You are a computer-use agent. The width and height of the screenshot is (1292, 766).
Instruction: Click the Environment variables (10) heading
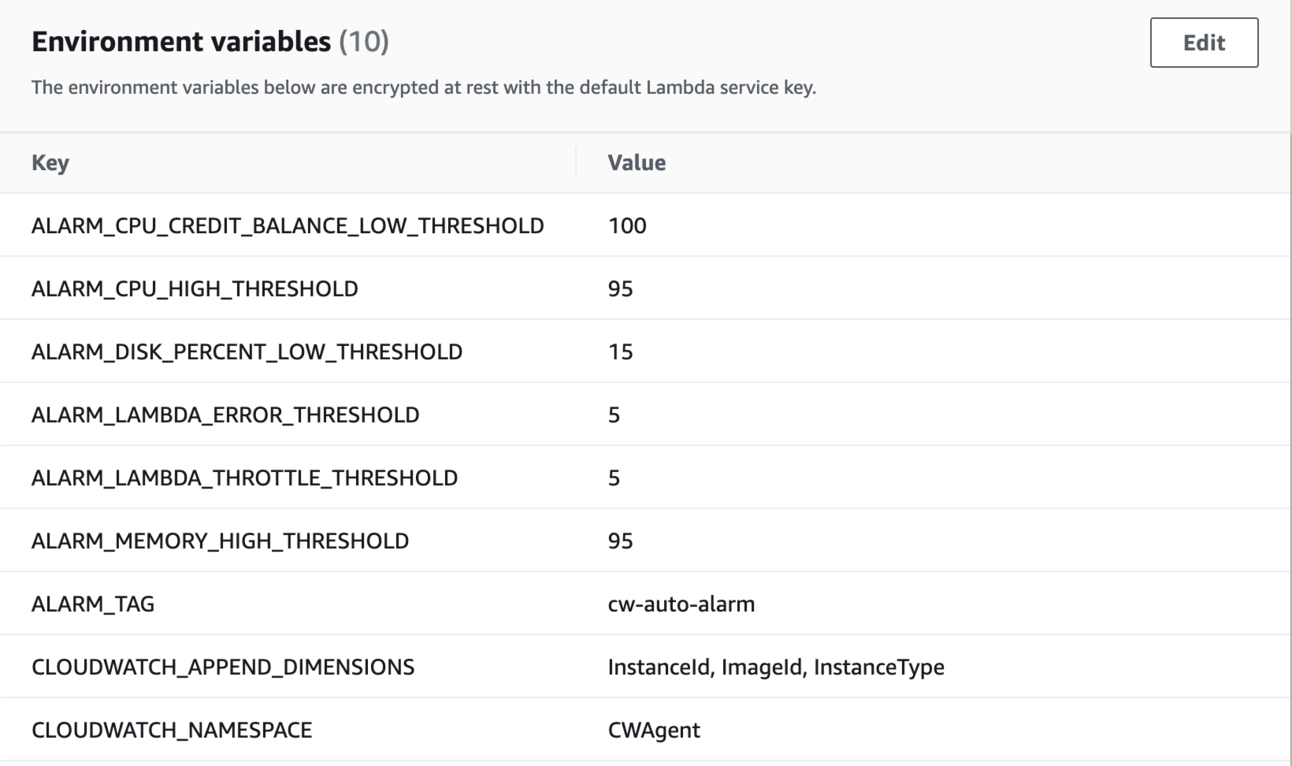pos(210,42)
